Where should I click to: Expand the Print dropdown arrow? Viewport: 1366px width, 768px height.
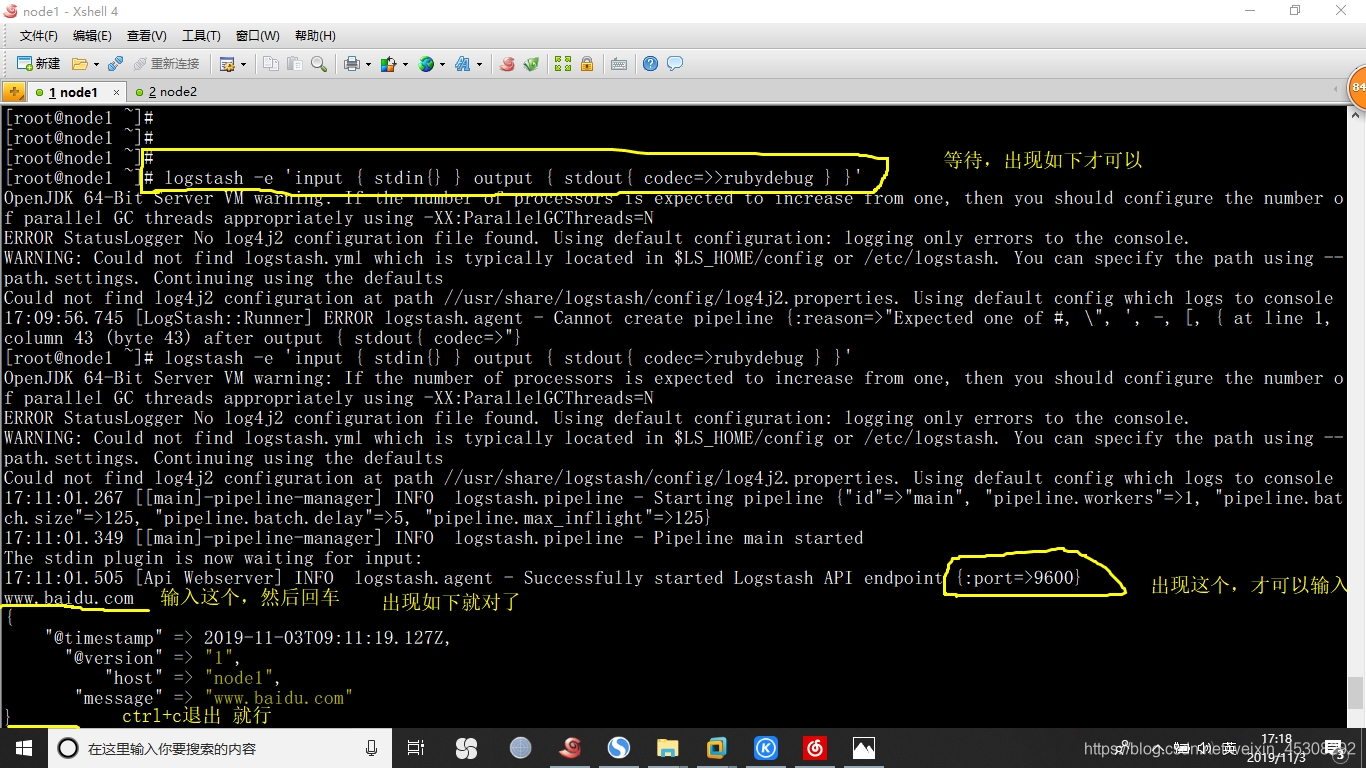[x=368, y=64]
